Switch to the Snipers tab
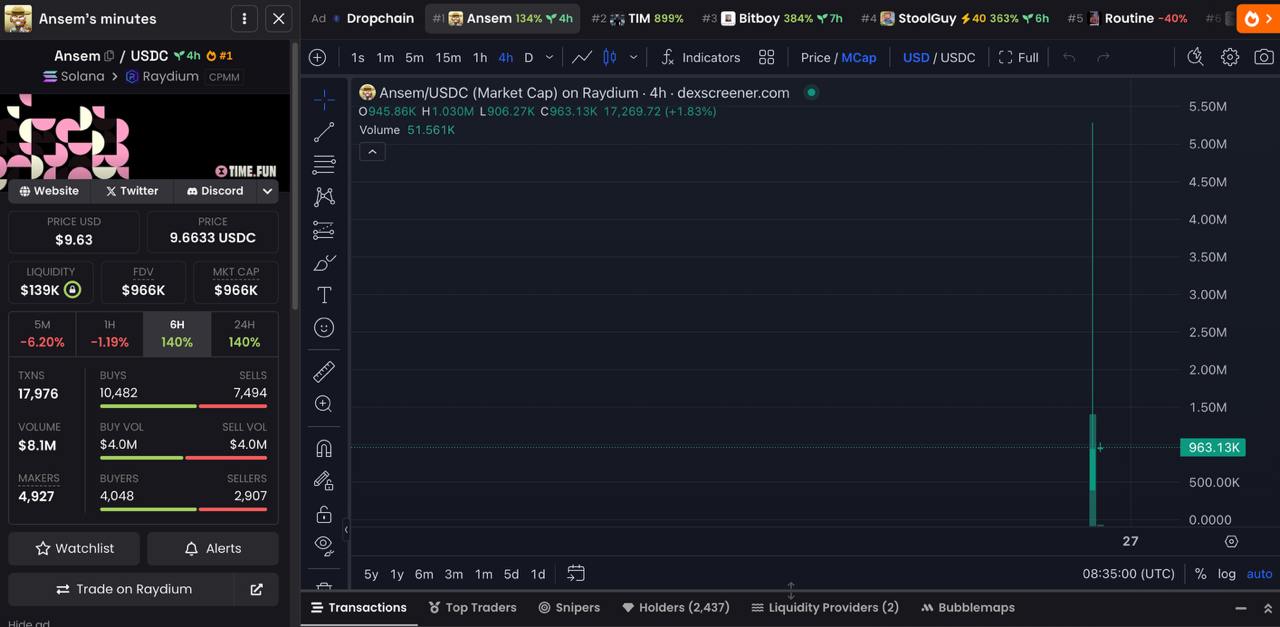 (569, 608)
